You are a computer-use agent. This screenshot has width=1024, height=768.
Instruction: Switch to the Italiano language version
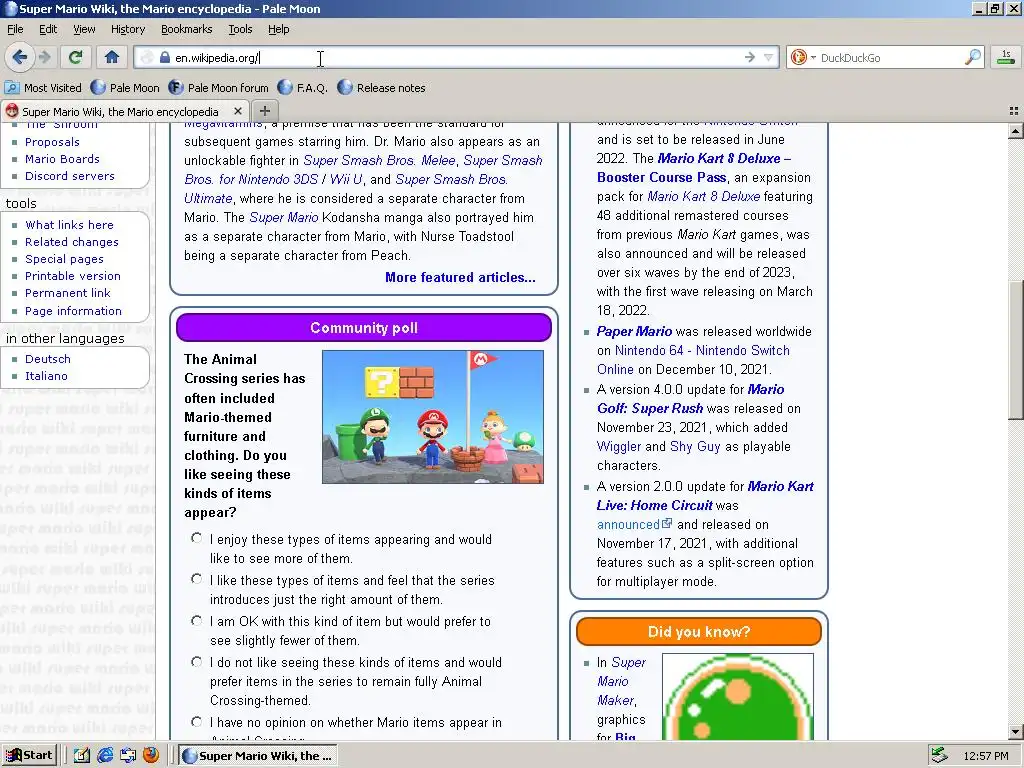tap(46, 376)
